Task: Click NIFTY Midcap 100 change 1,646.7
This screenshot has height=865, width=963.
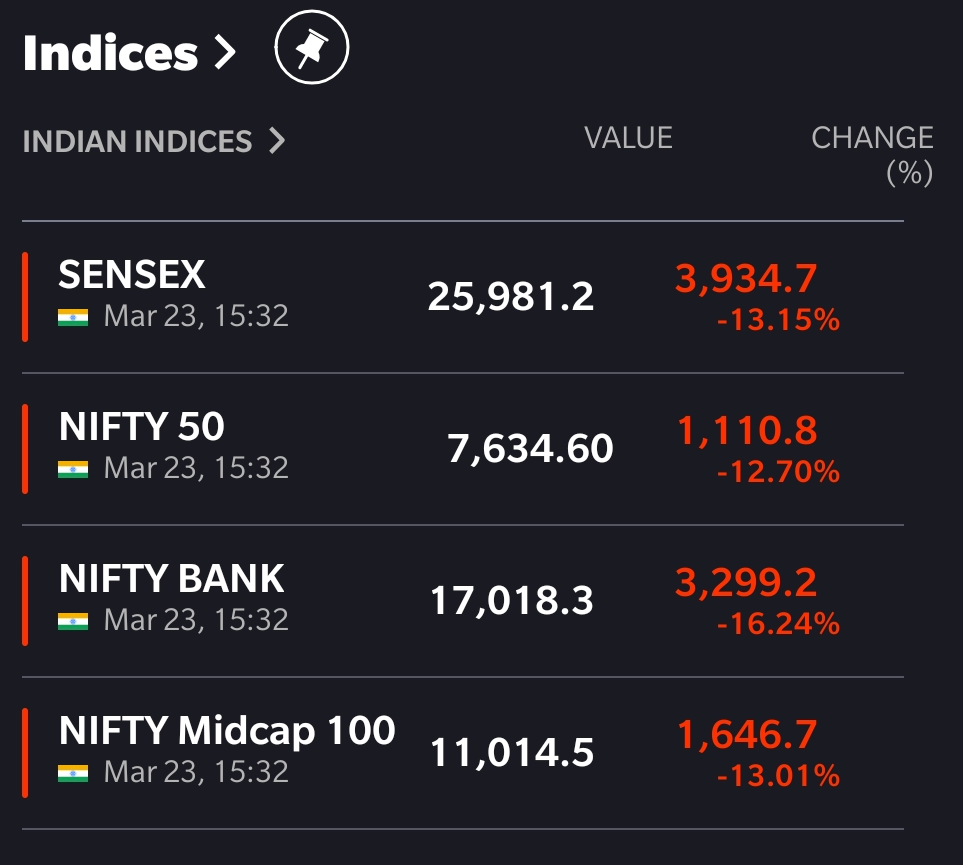Action: 747,734
